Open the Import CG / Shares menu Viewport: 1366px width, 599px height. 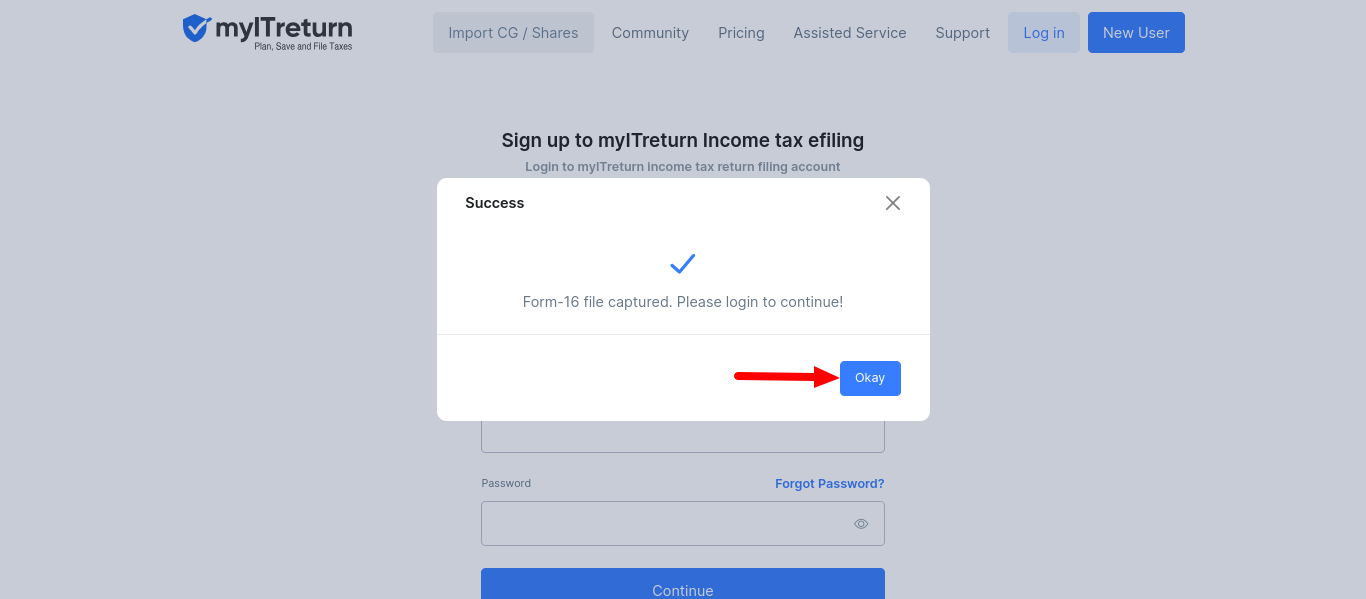[x=513, y=33]
